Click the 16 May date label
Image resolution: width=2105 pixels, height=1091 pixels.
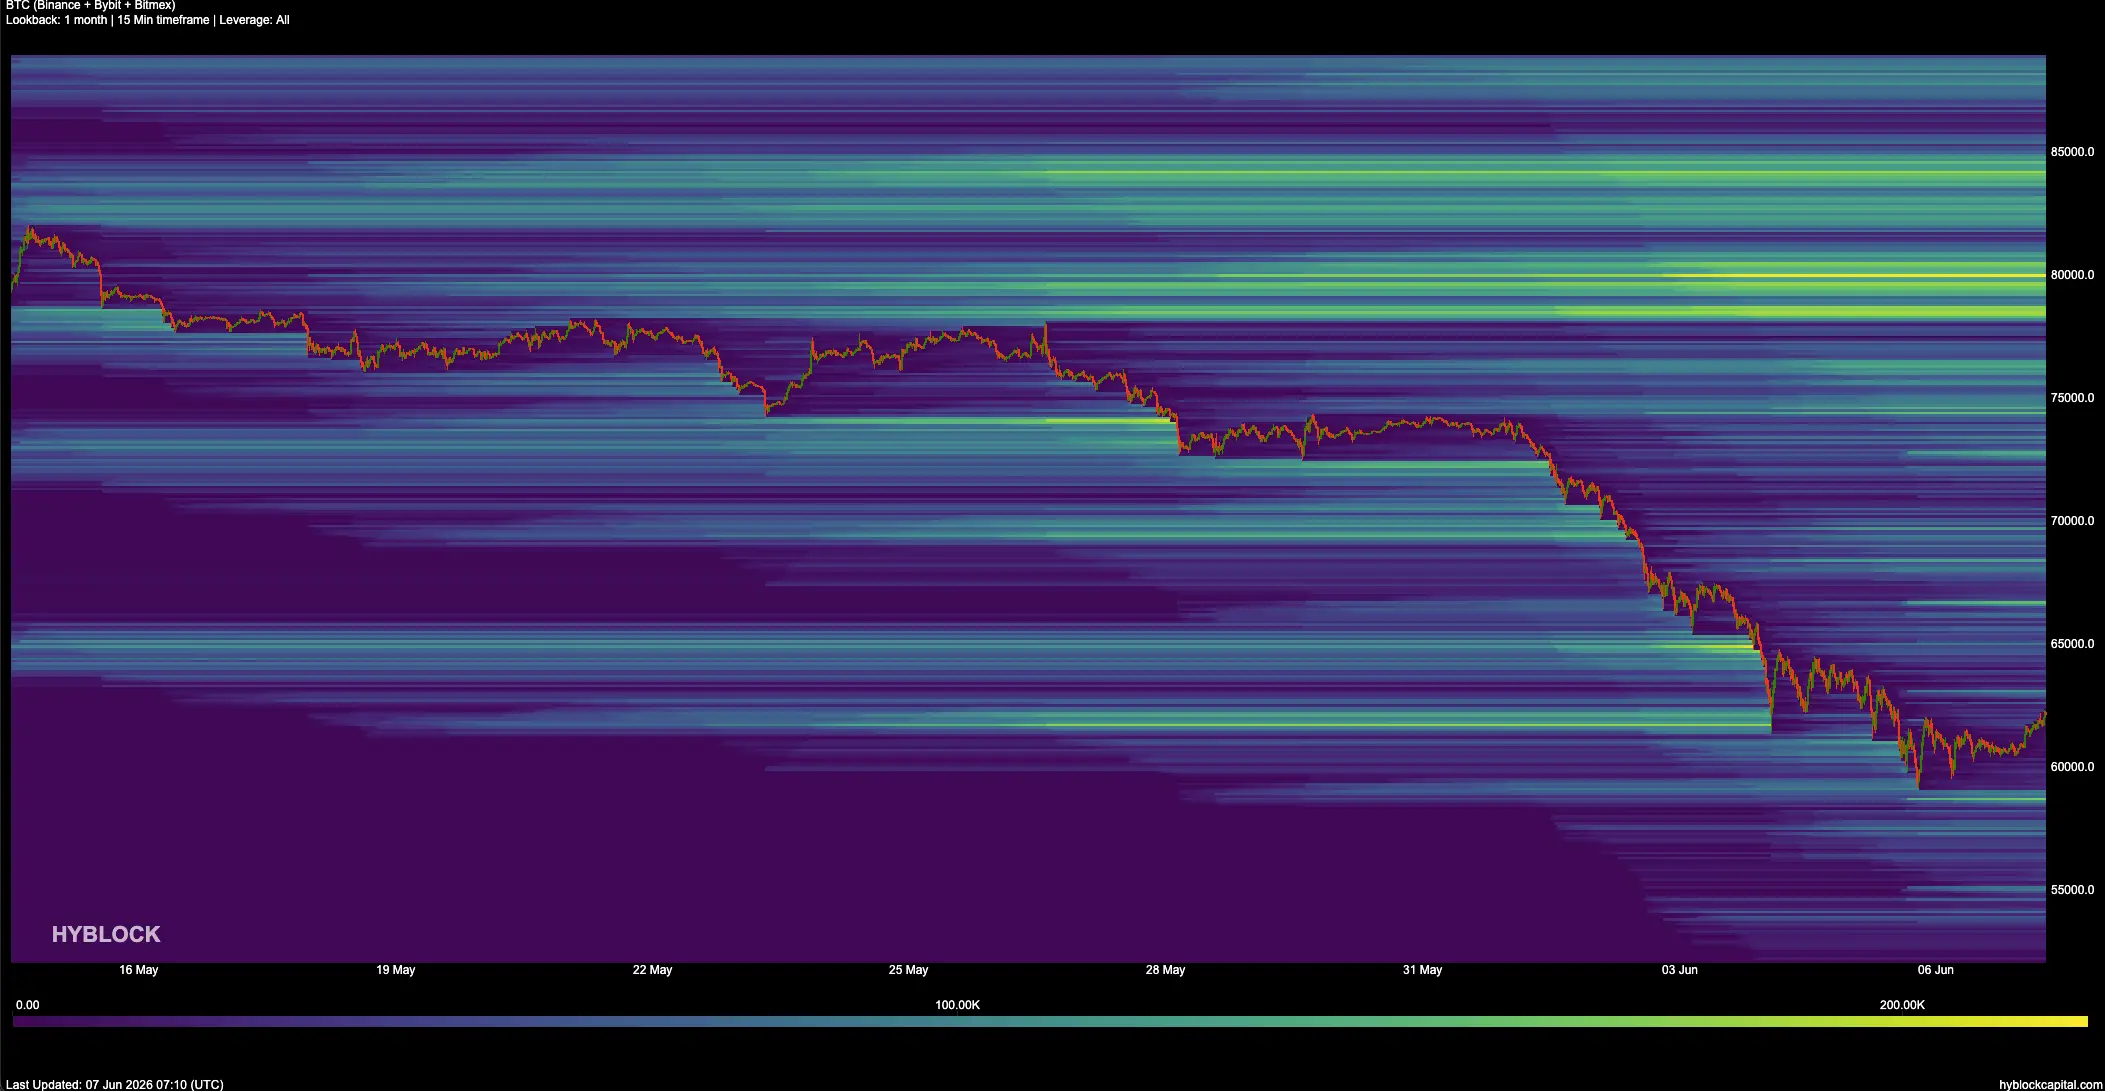click(x=139, y=970)
